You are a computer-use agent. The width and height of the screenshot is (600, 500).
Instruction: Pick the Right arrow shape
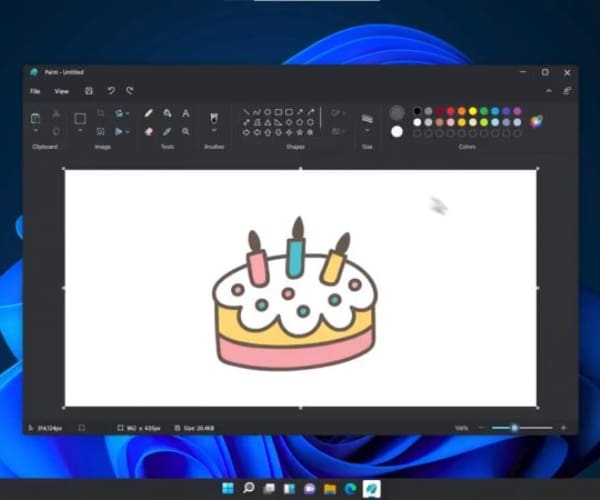(246, 133)
